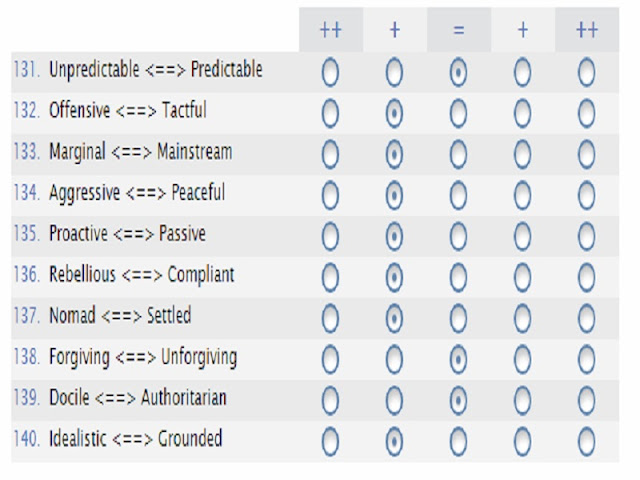Choose strongly Nomad for item 137
The image size is (640, 480).
click(x=330, y=318)
